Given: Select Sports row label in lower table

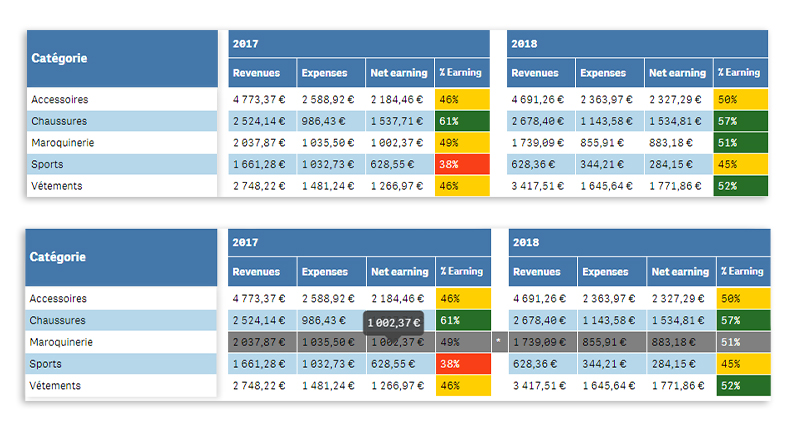Looking at the screenshot, I should 121,364.
